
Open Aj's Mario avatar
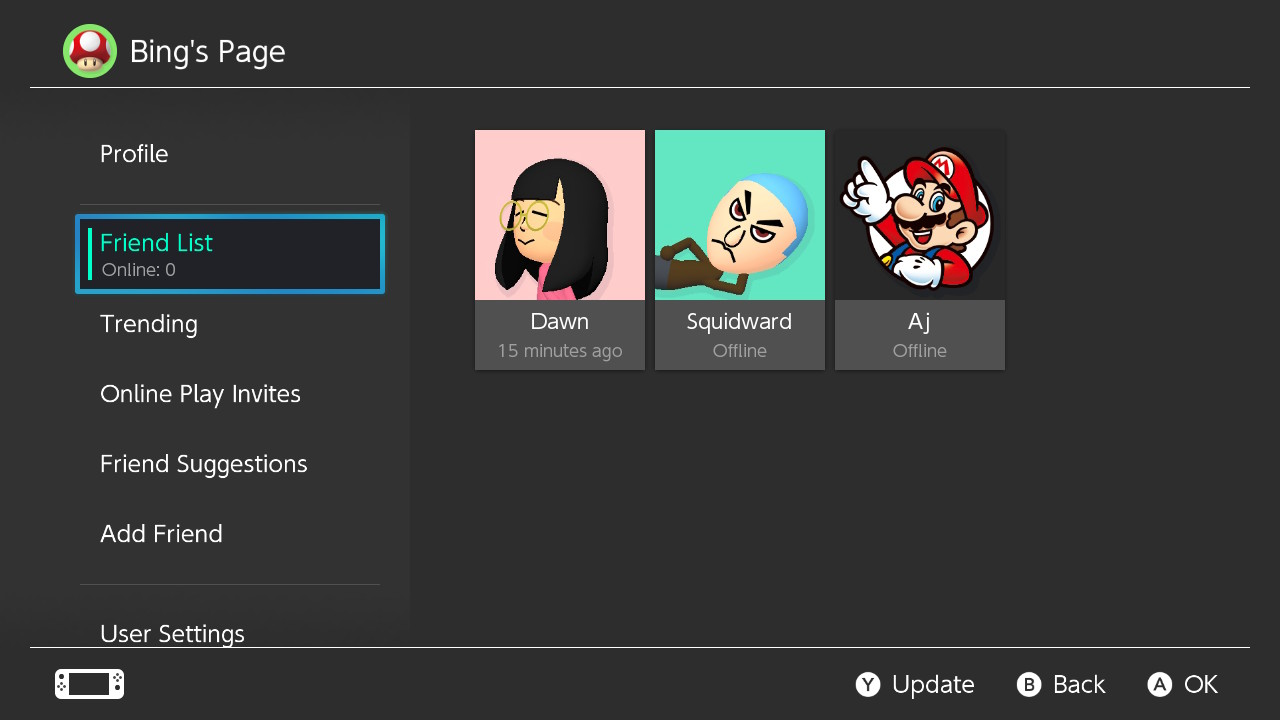pos(920,215)
